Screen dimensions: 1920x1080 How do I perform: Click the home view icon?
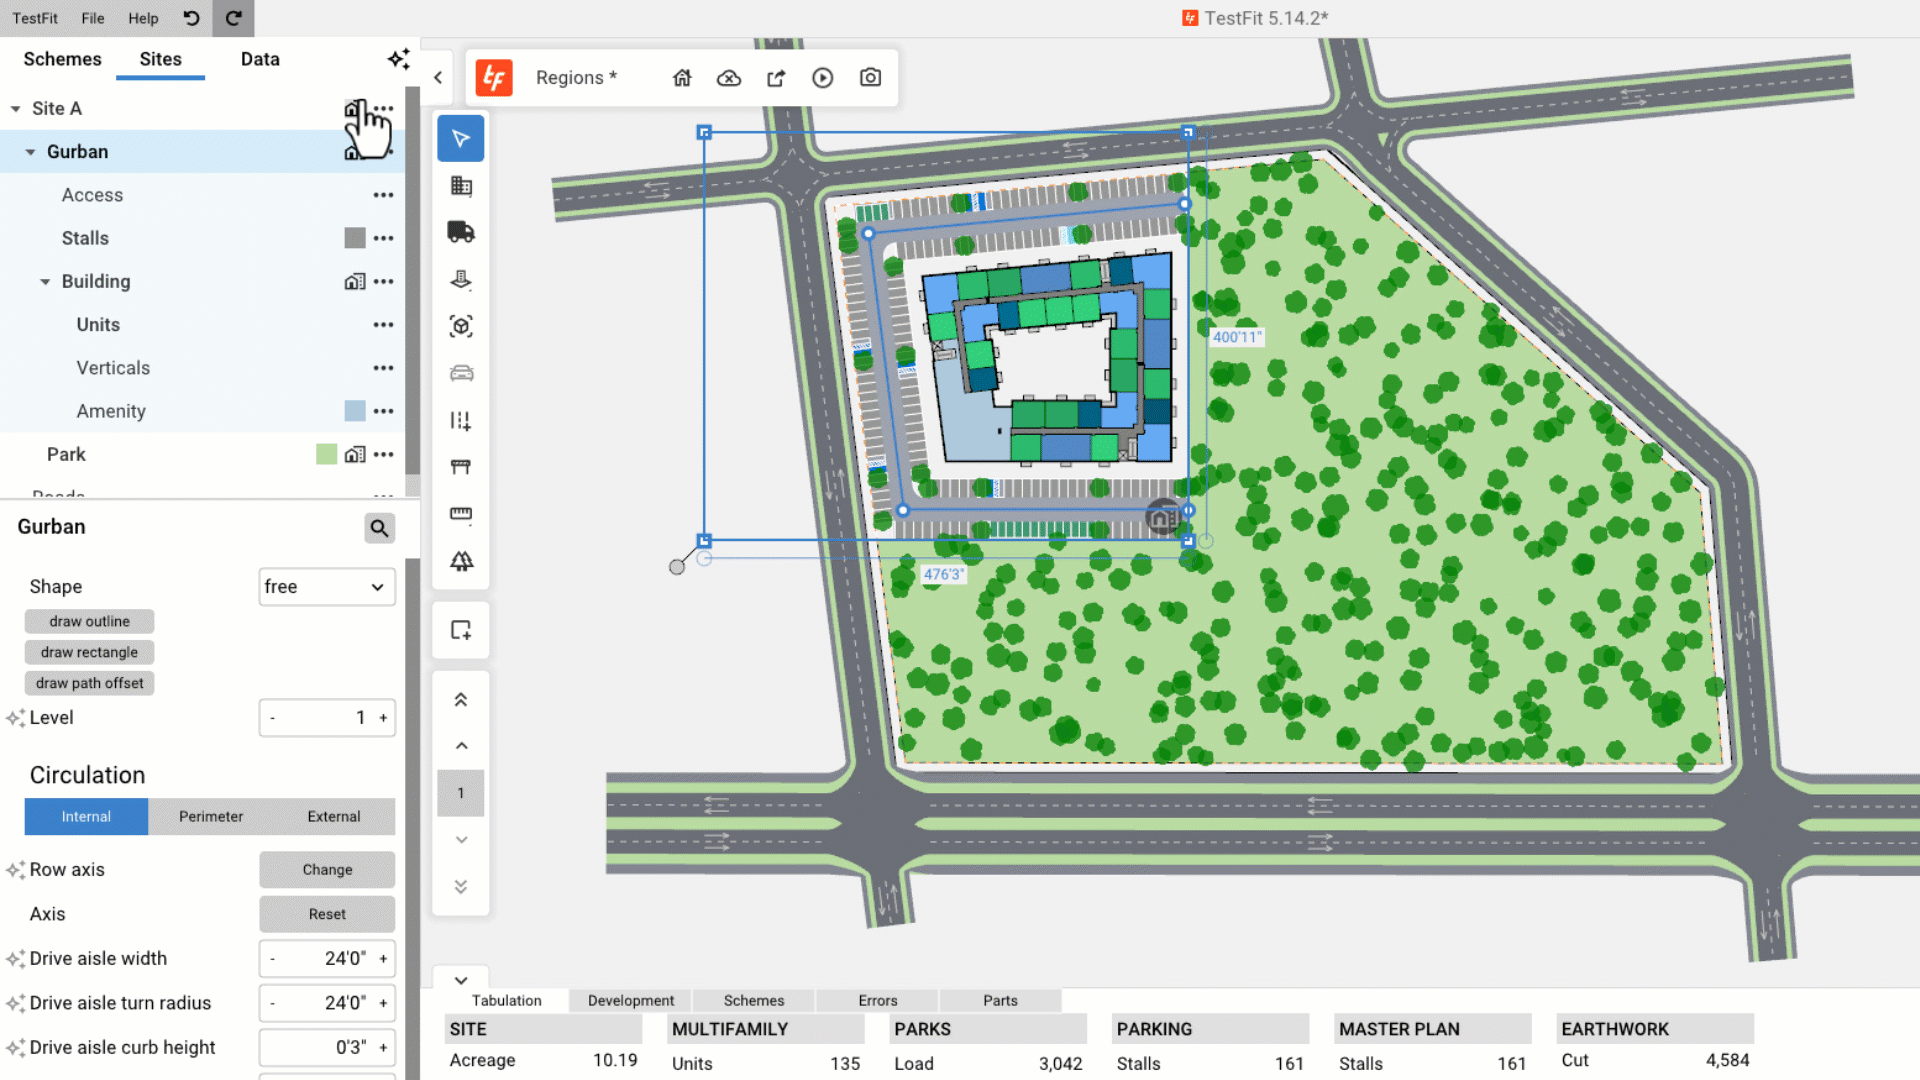point(682,78)
